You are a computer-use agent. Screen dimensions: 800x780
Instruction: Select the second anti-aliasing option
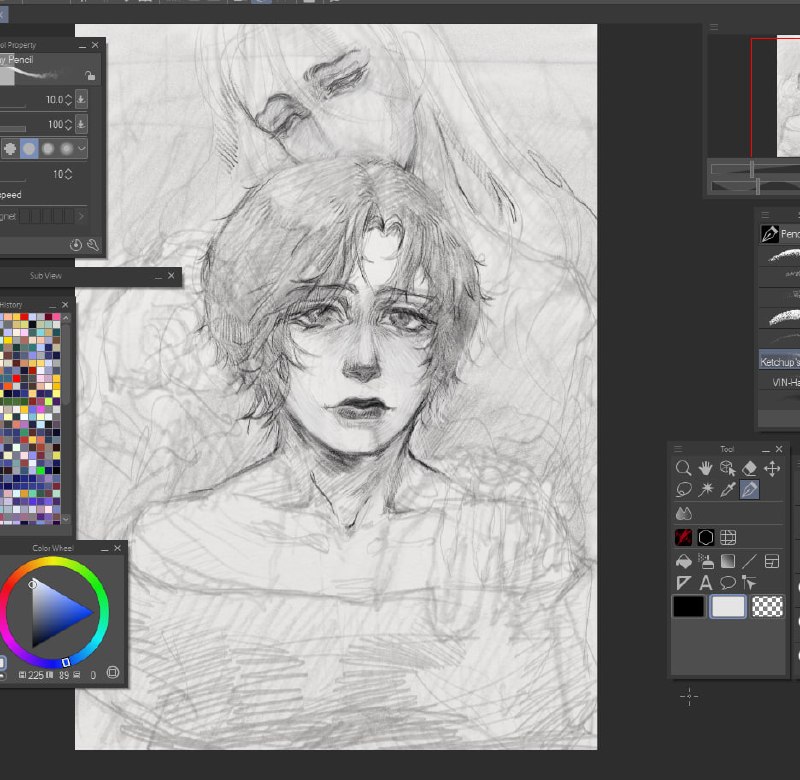pyautogui.click(x=29, y=148)
